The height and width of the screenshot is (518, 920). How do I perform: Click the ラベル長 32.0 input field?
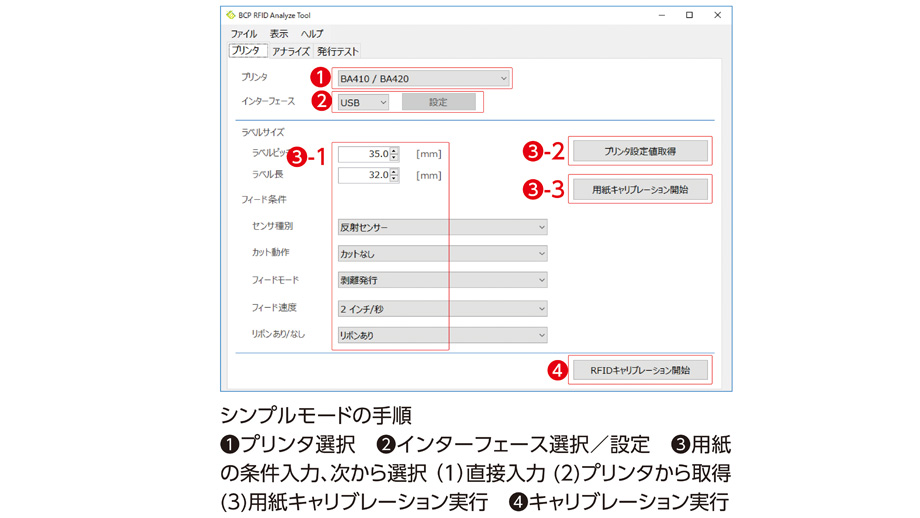(x=363, y=176)
